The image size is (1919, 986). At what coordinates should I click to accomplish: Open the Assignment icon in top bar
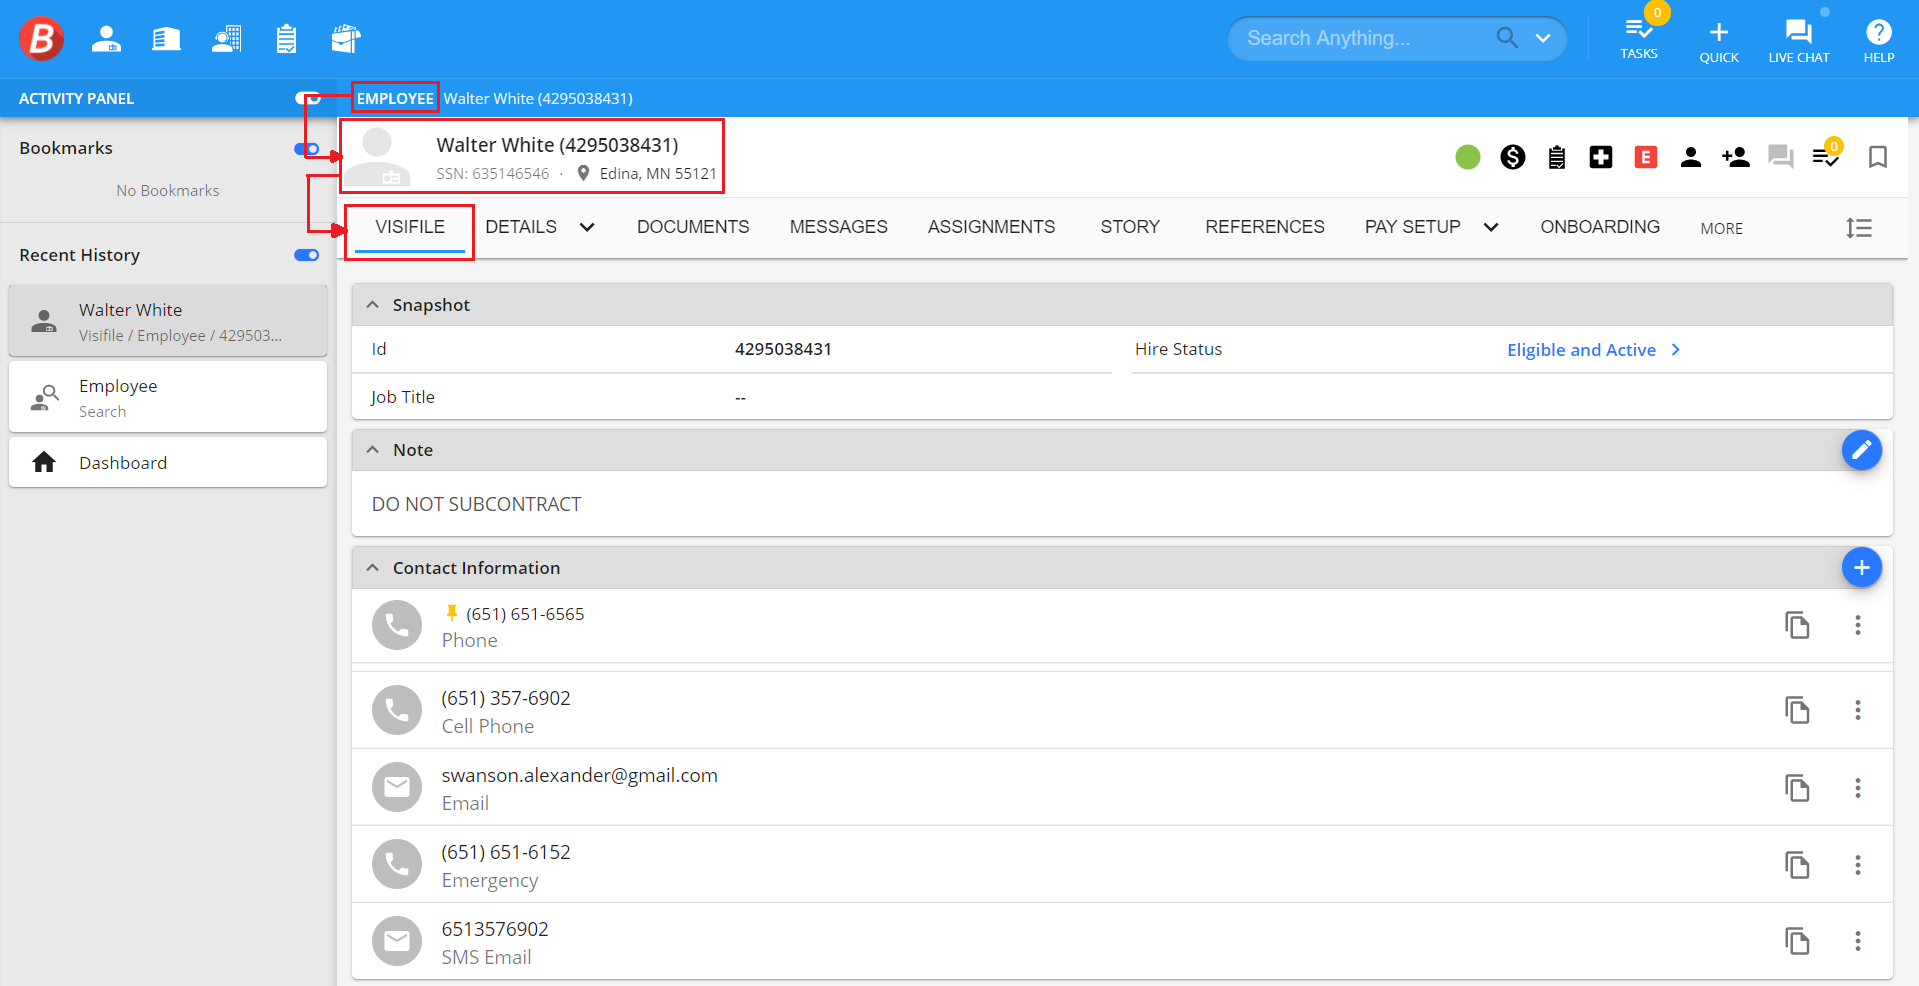pos(346,39)
